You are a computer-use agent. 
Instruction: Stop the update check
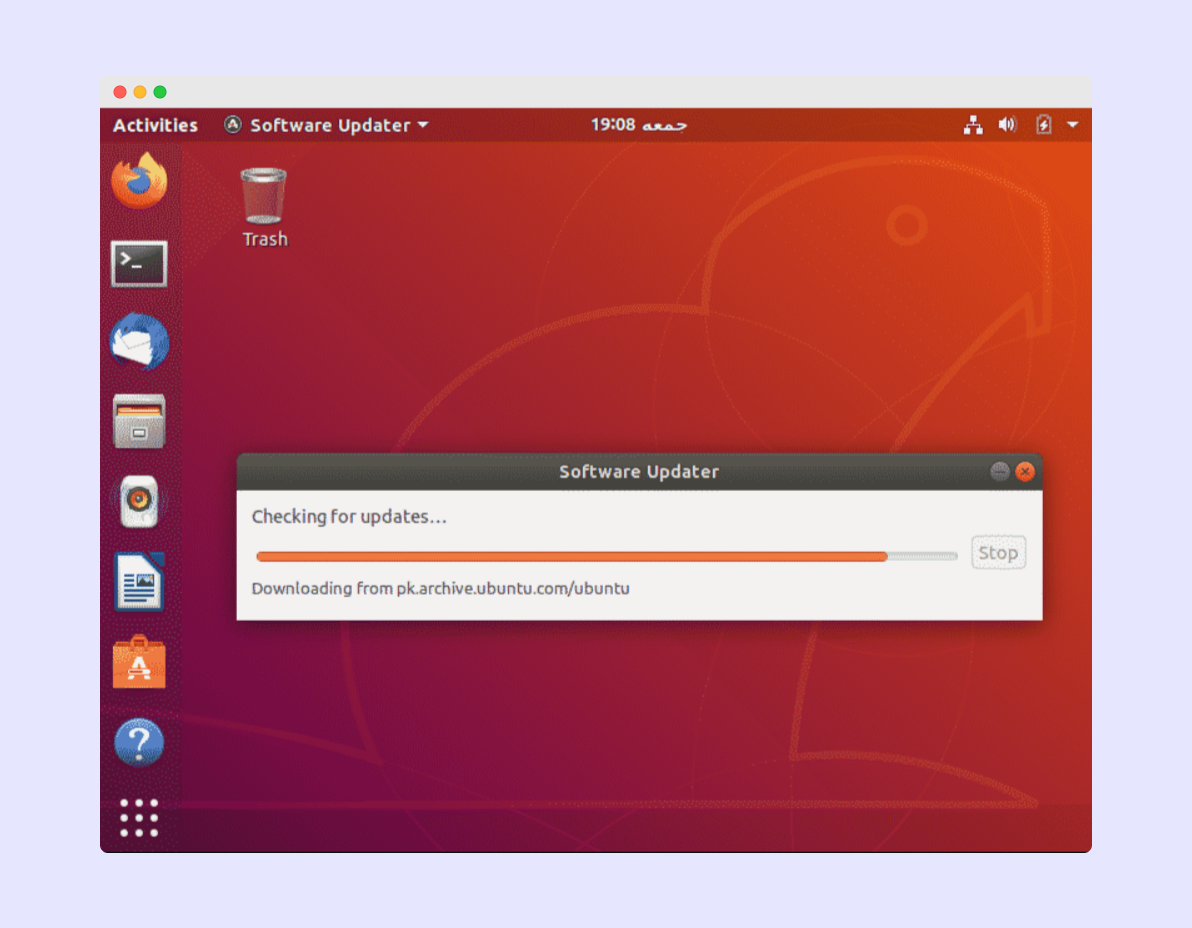[998, 552]
